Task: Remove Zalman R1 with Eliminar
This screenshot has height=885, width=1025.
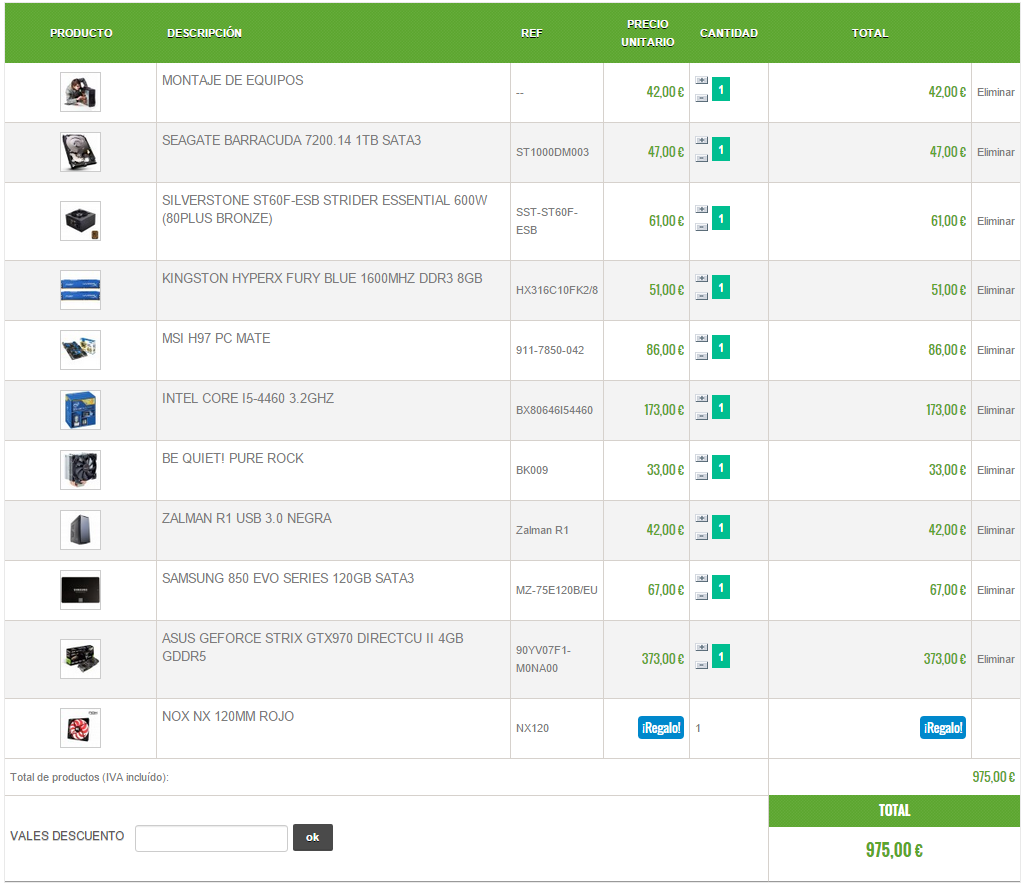Action: pyautogui.click(x=996, y=530)
